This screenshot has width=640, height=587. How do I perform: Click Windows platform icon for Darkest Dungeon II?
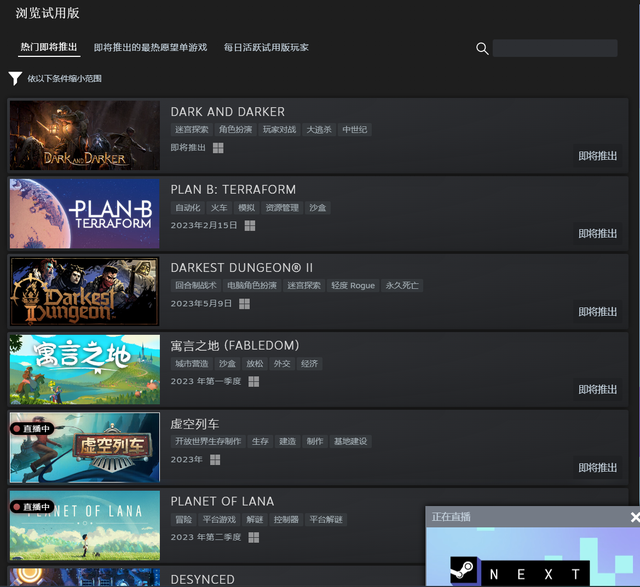click(244, 304)
